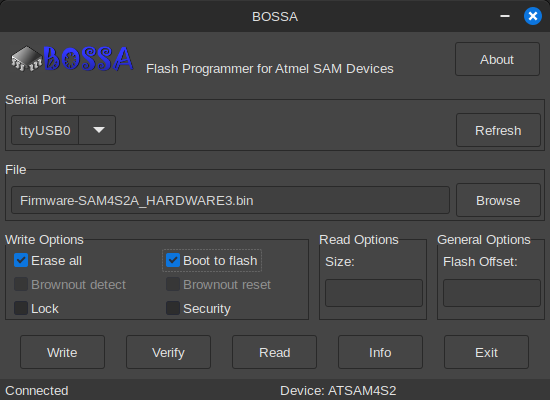Click the Flash Programmer for Atmel SAM Devices text
550x400 pixels.
[x=270, y=69]
